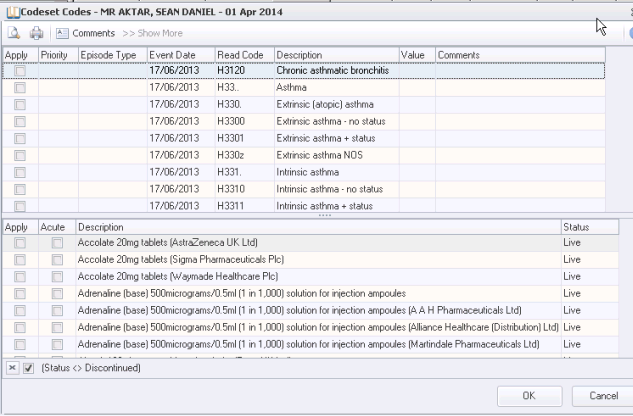Uncheck the Status <> Discontinued filter checkbox

(27, 368)
